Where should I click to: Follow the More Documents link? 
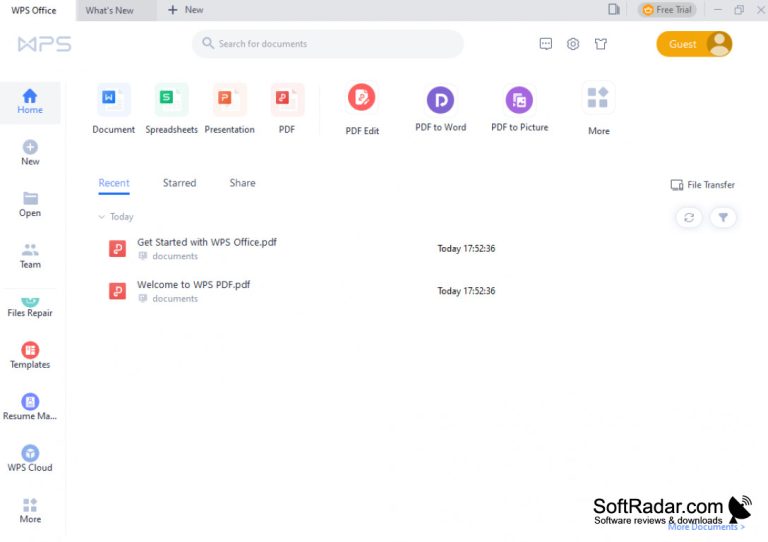[x=706, y=527]
